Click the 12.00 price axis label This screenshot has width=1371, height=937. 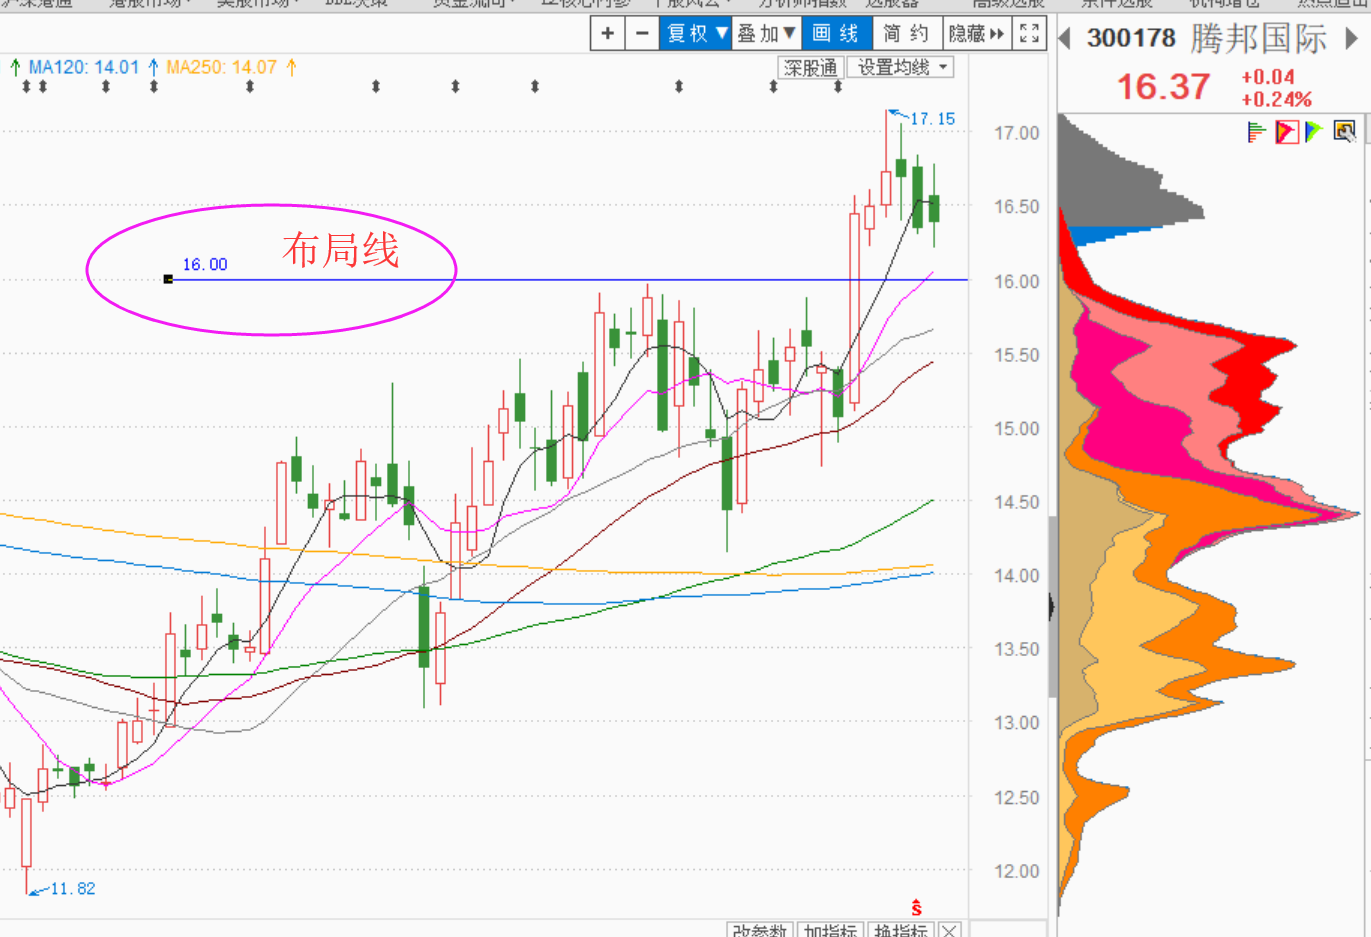pos(1016,871)
